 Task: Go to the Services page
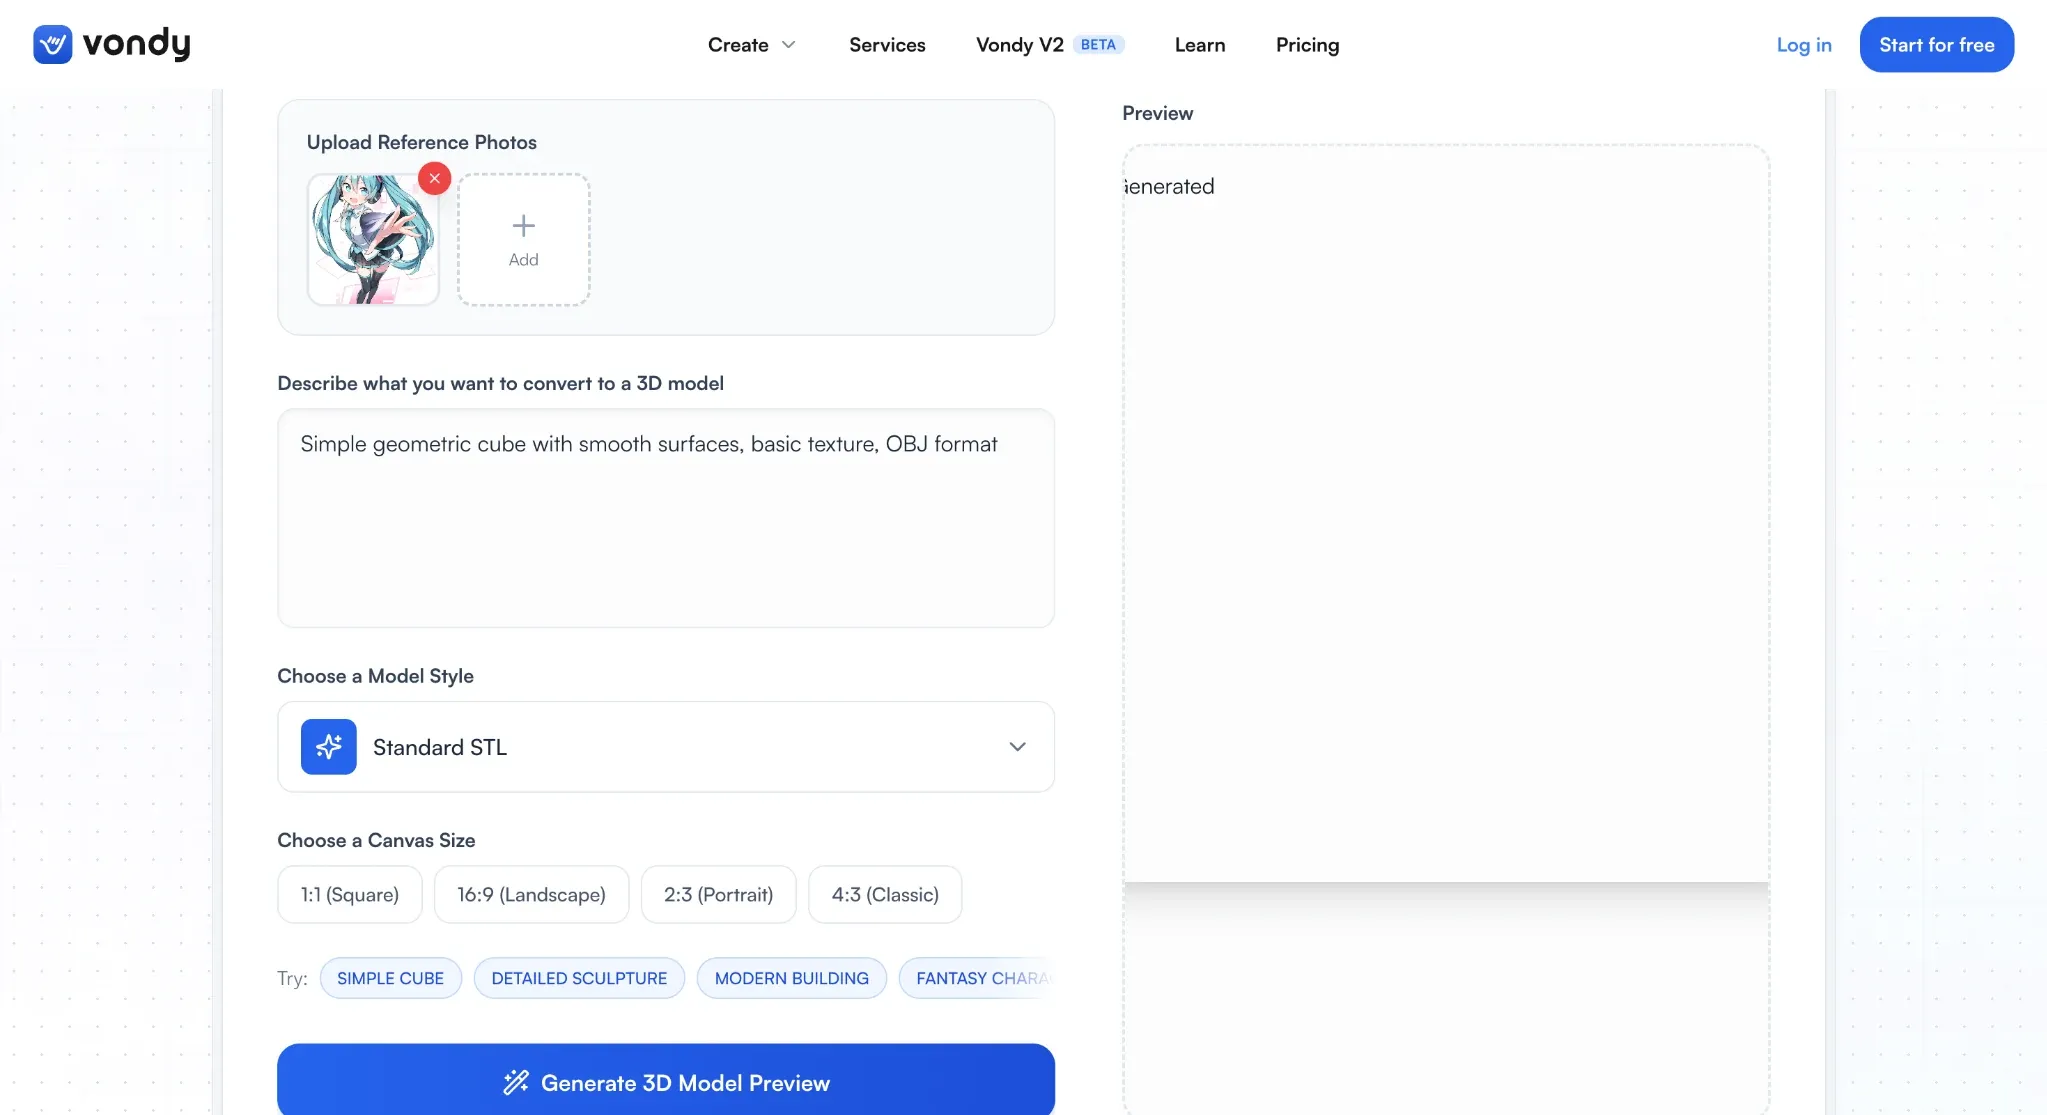point(887,45)
